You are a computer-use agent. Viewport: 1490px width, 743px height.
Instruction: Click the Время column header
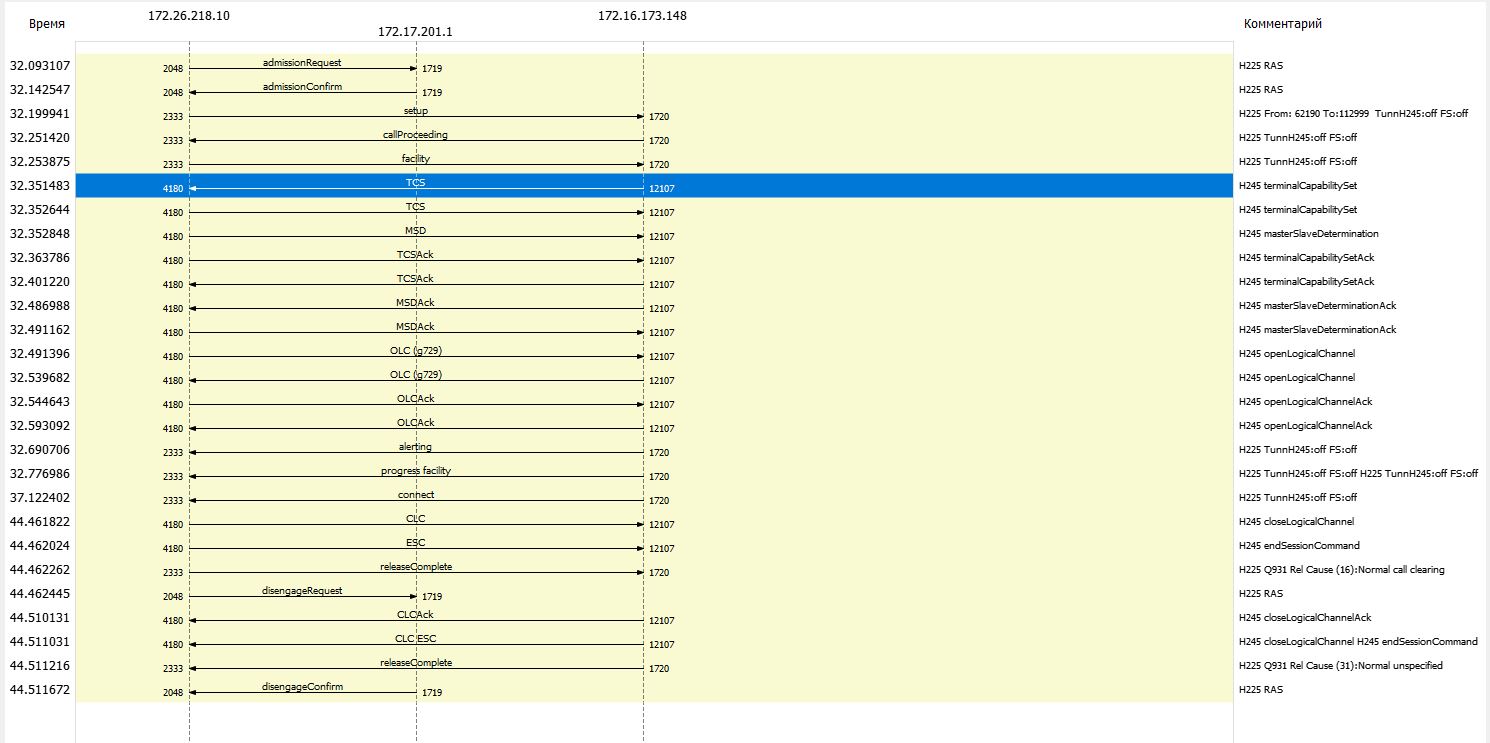pos(47,24)
